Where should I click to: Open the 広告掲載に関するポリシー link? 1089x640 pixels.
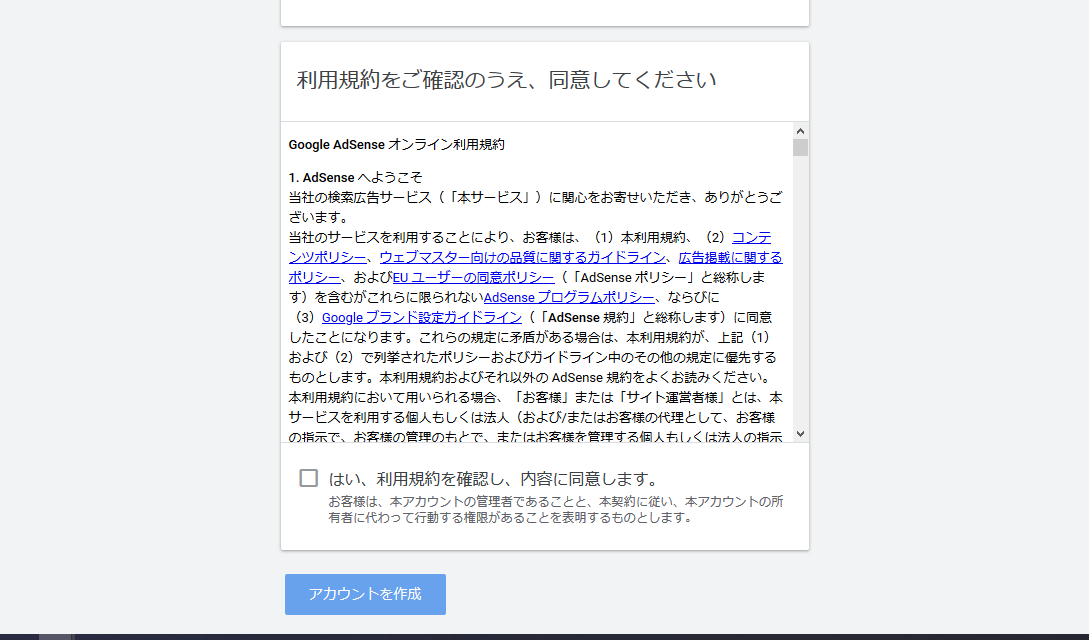[730, 258]
